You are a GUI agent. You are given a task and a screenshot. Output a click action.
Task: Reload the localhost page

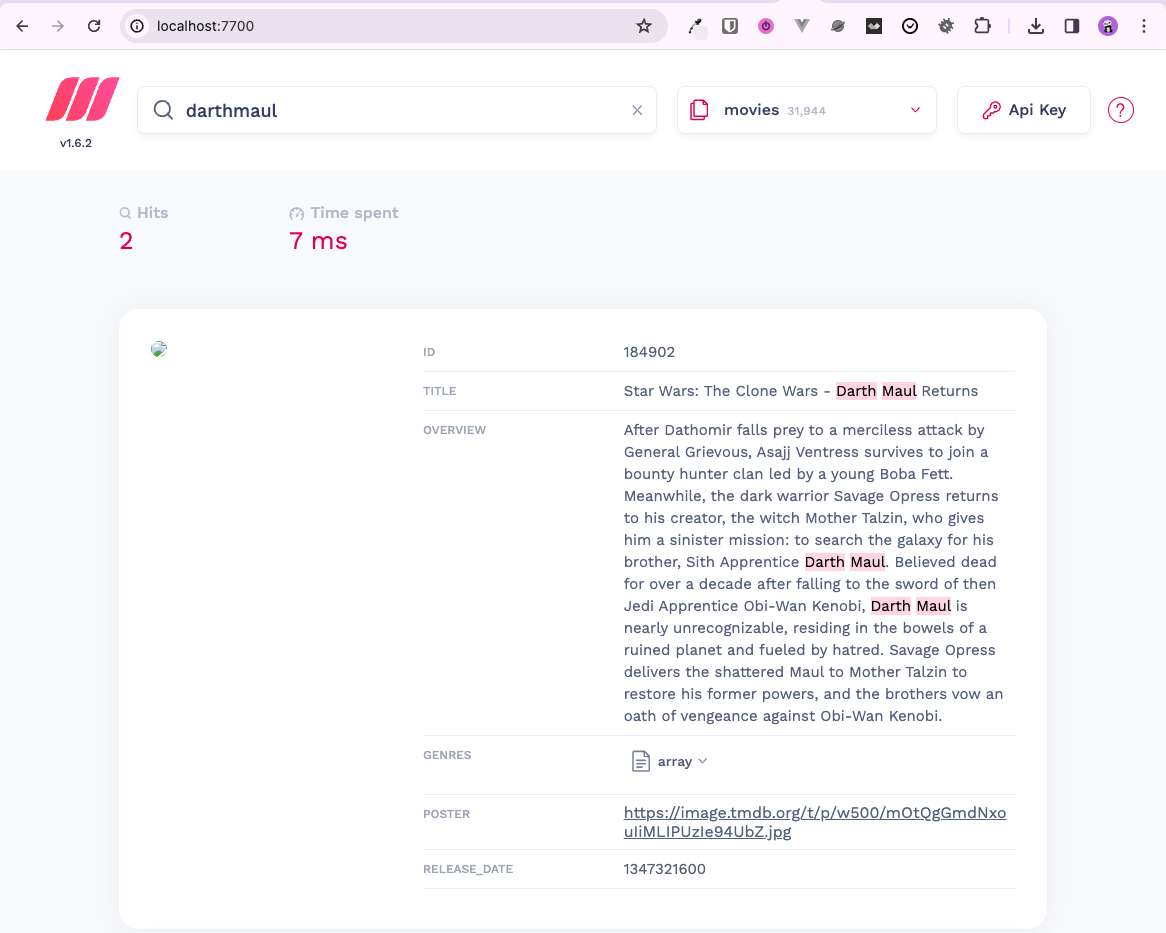click(x=94, y=26)
